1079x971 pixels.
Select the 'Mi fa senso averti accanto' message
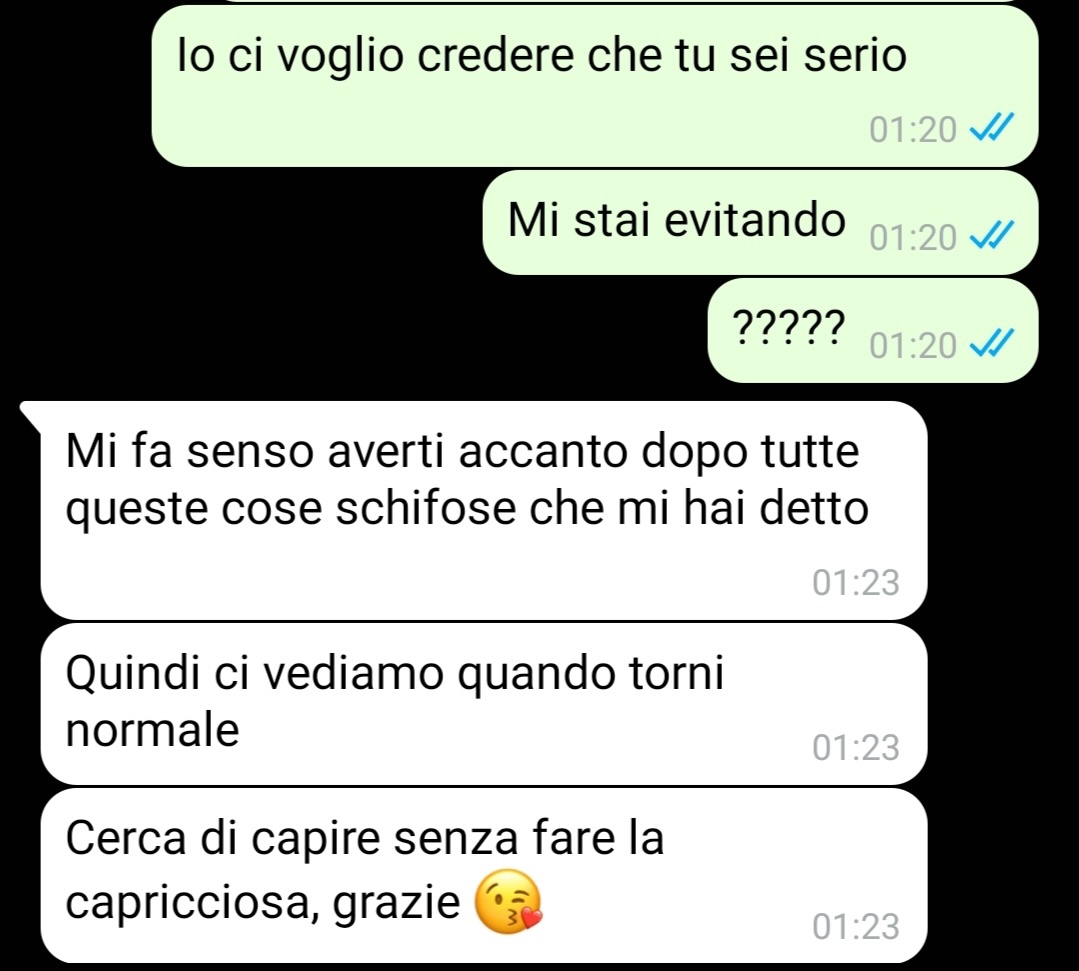click(x=484, y=511)
